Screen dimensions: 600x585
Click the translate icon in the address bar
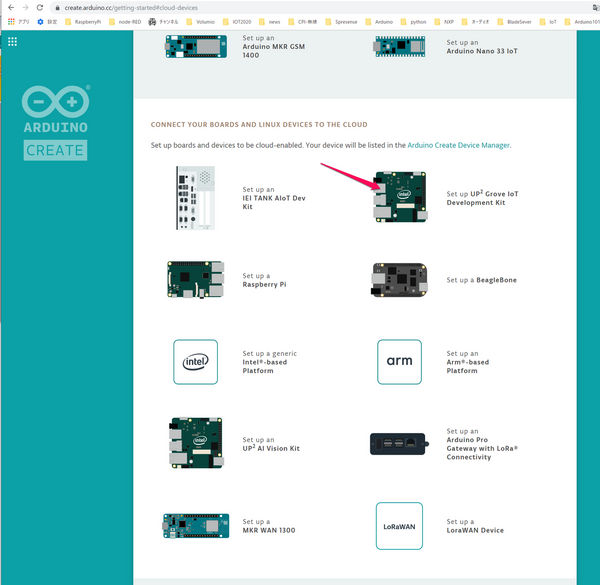click(x=596, y=8)
